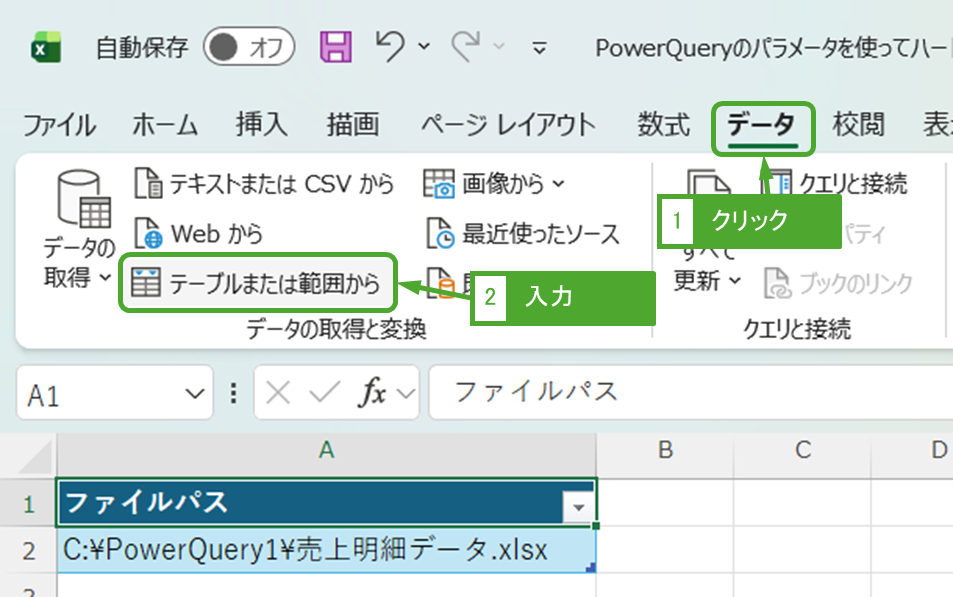This screenshot has width=953, height=597.
Task: Open the ファイルパス column filter dropdown
Action: tap(578, 508)
